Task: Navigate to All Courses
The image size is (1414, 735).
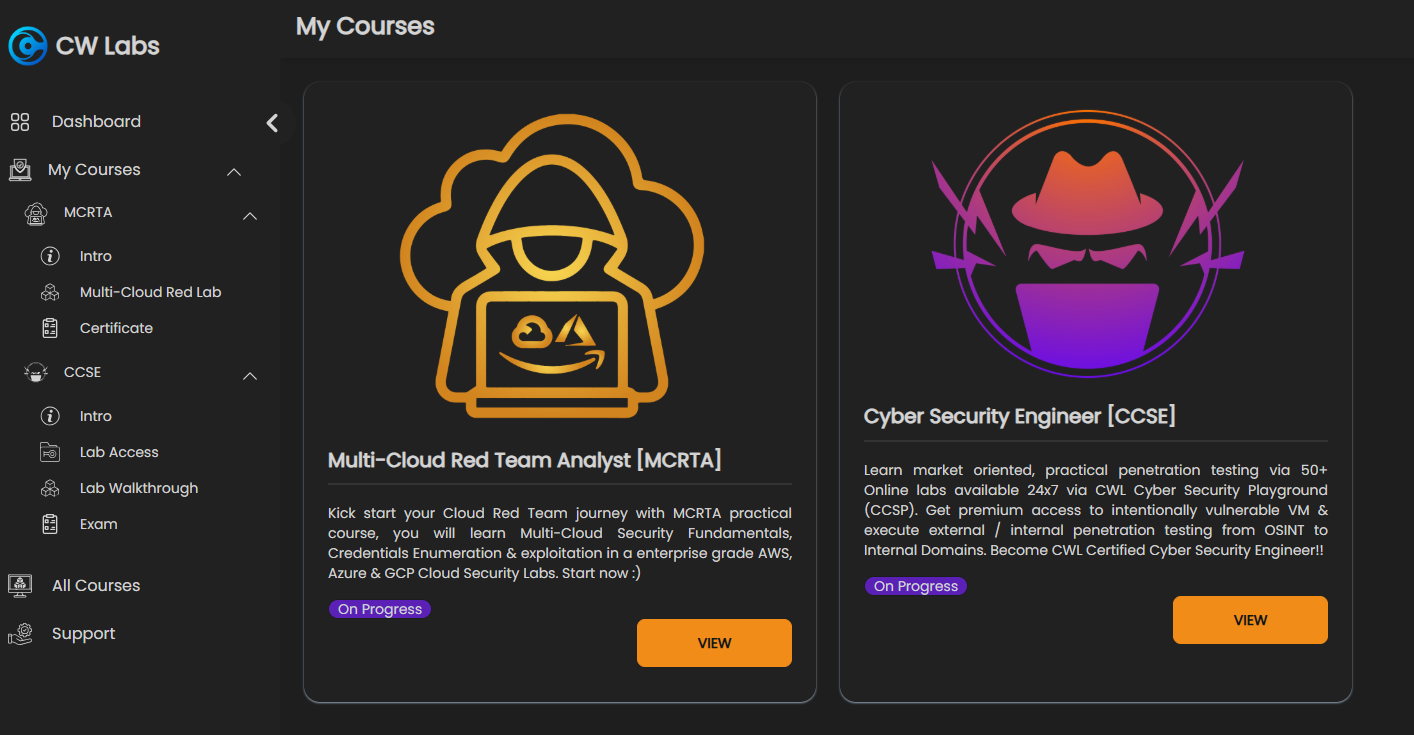Action: click(x=96, y=586)
